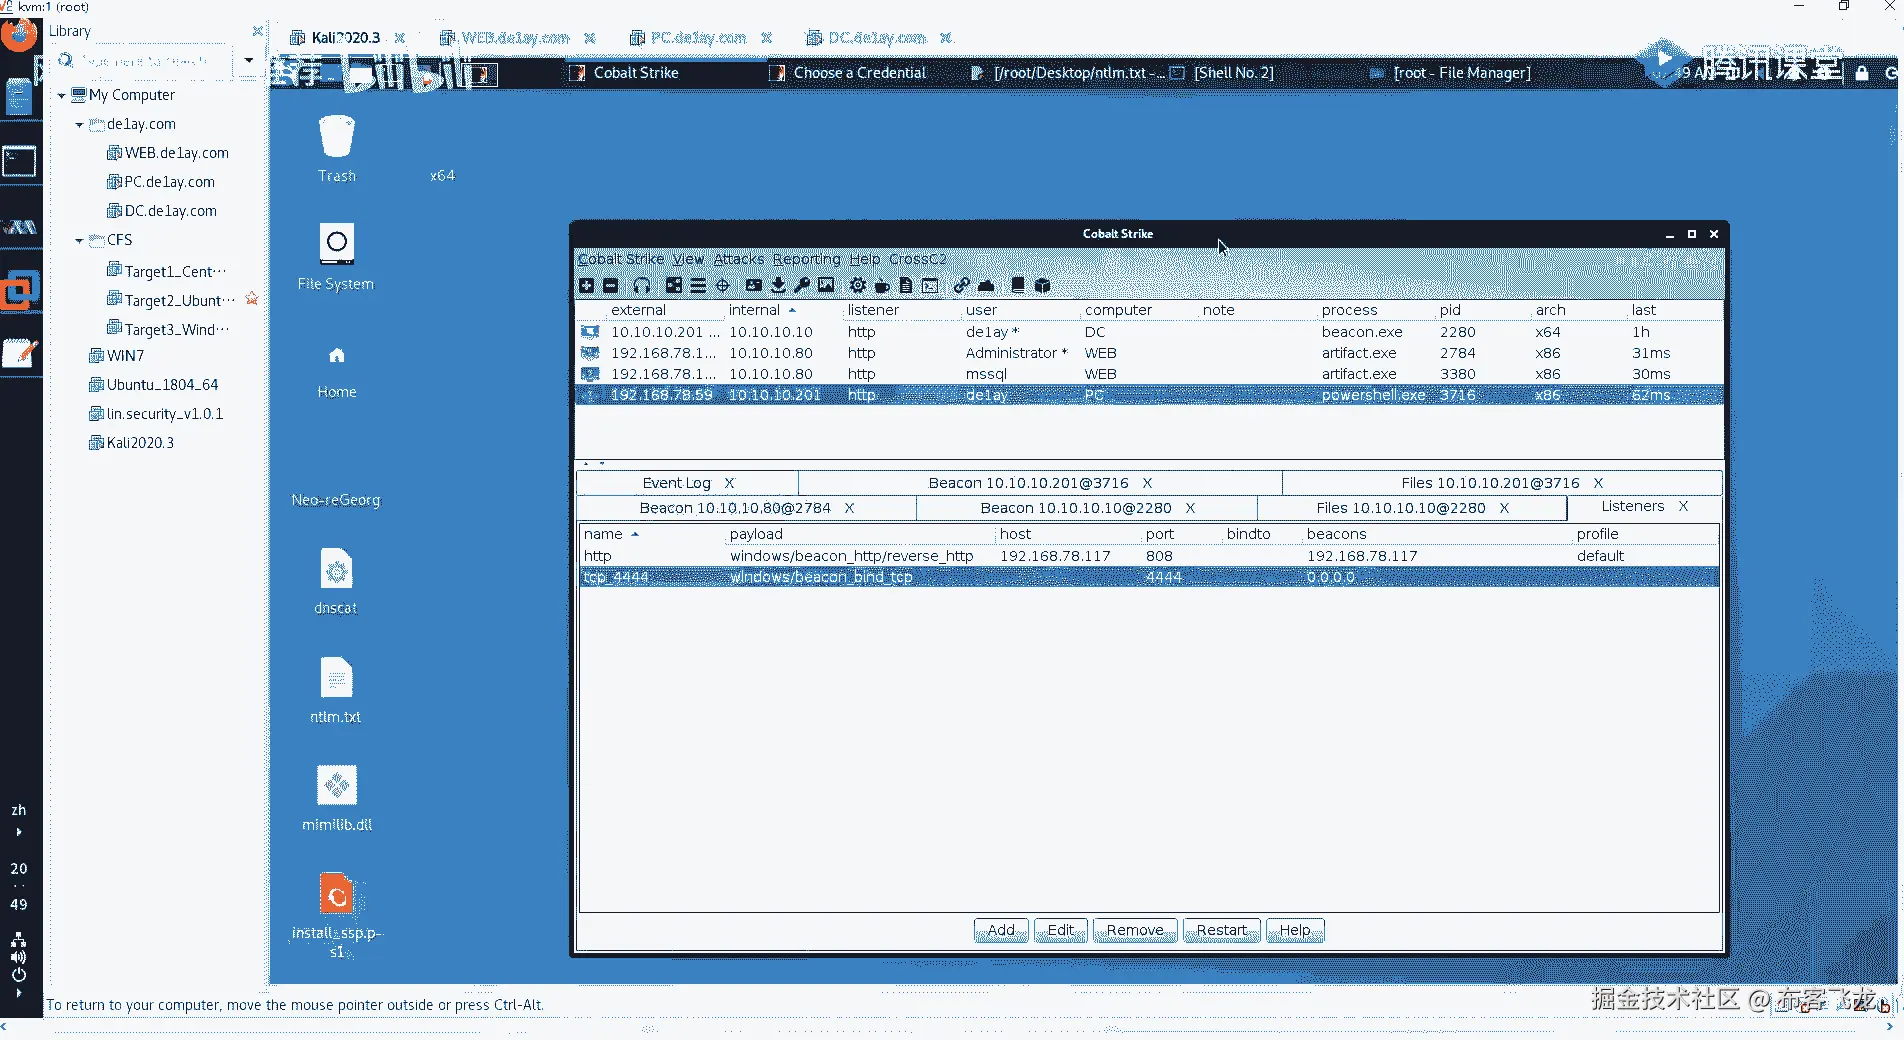
Task: Click the gear executable generator icon
Action: pos(858,286)
